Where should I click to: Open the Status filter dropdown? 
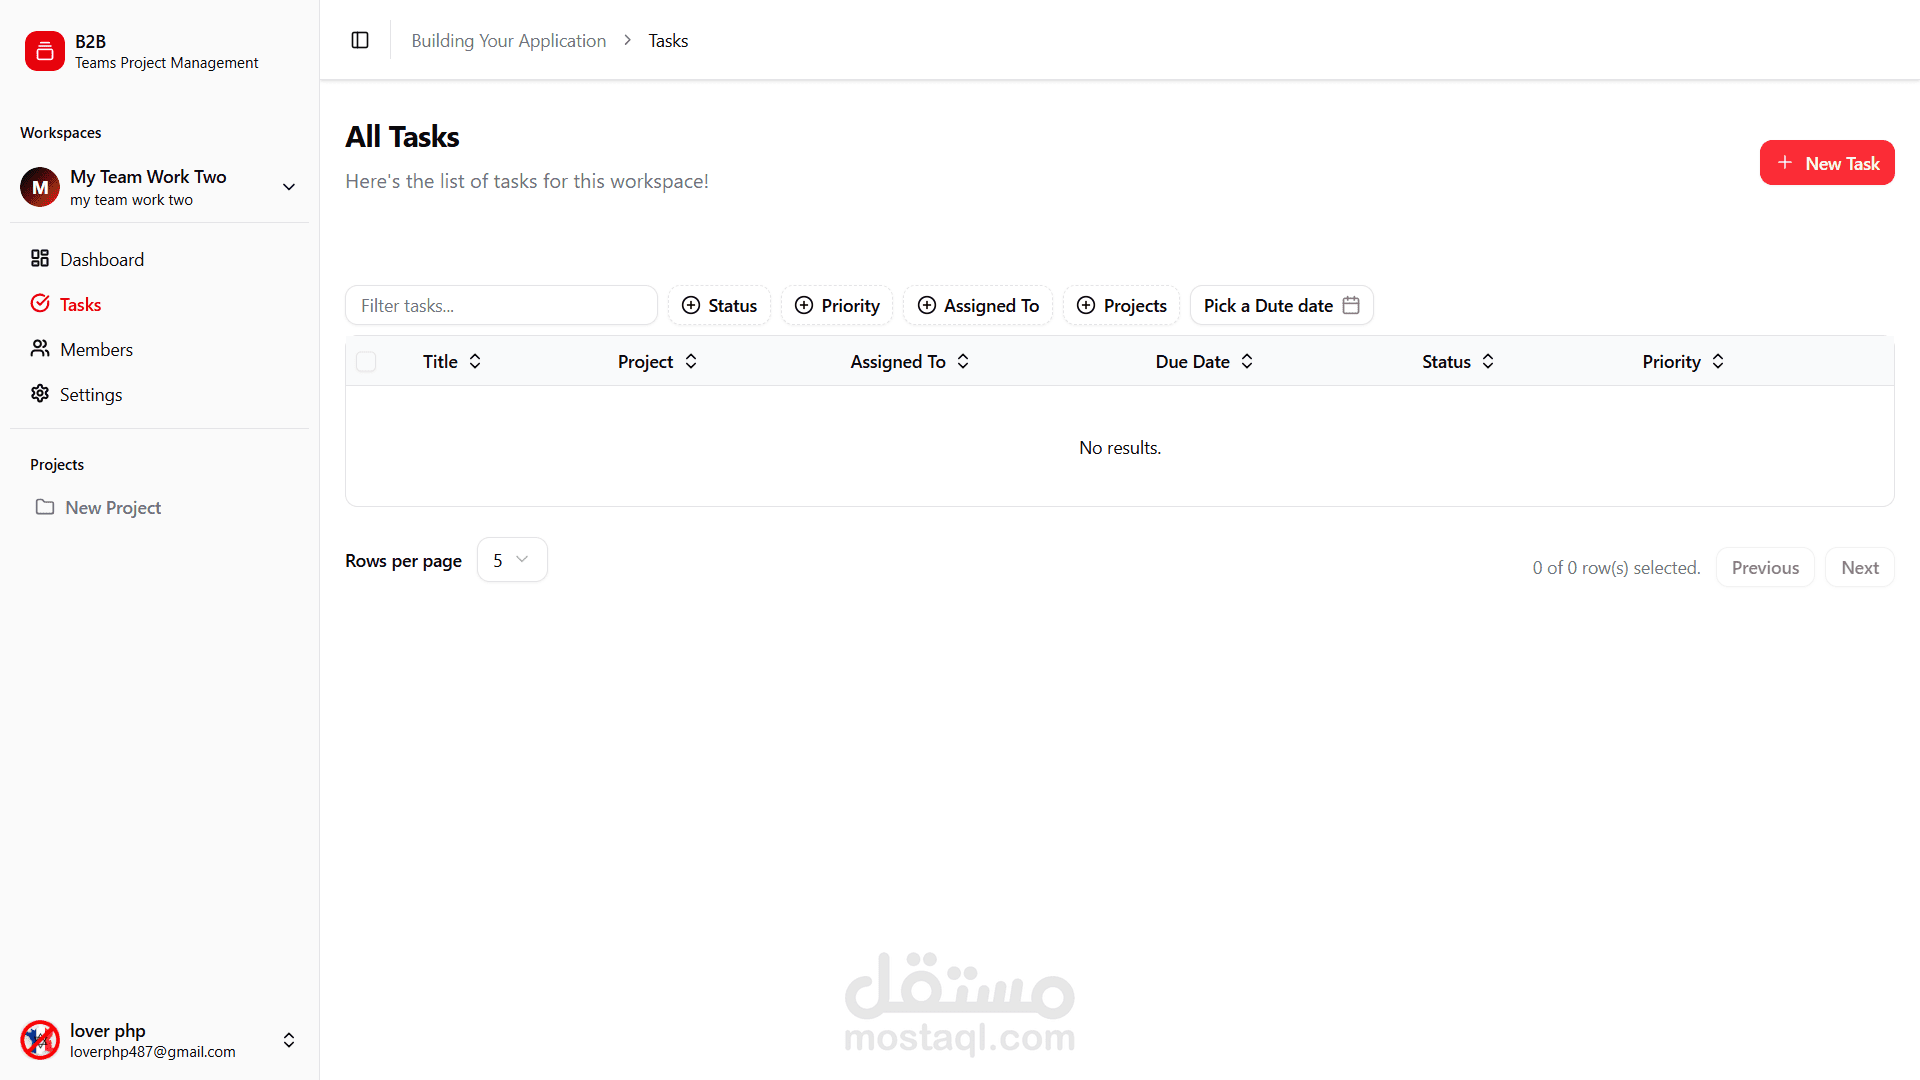click(x=719, y=305)
